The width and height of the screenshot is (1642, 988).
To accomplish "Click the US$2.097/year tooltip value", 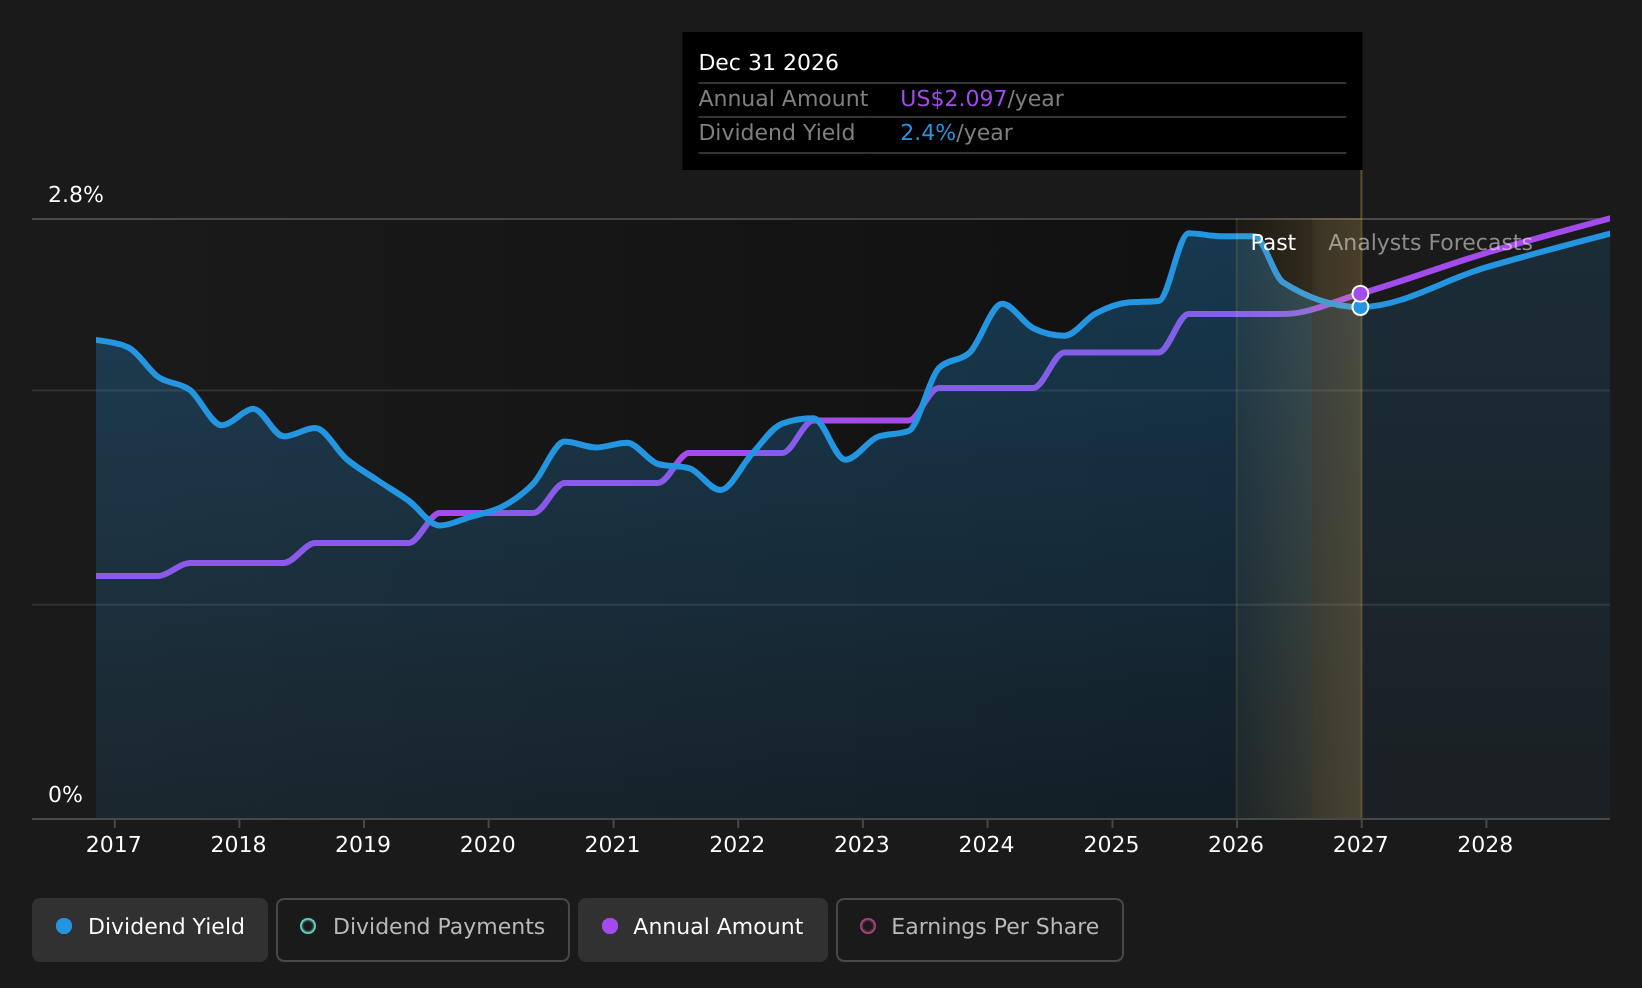I will tap(981, 99).
